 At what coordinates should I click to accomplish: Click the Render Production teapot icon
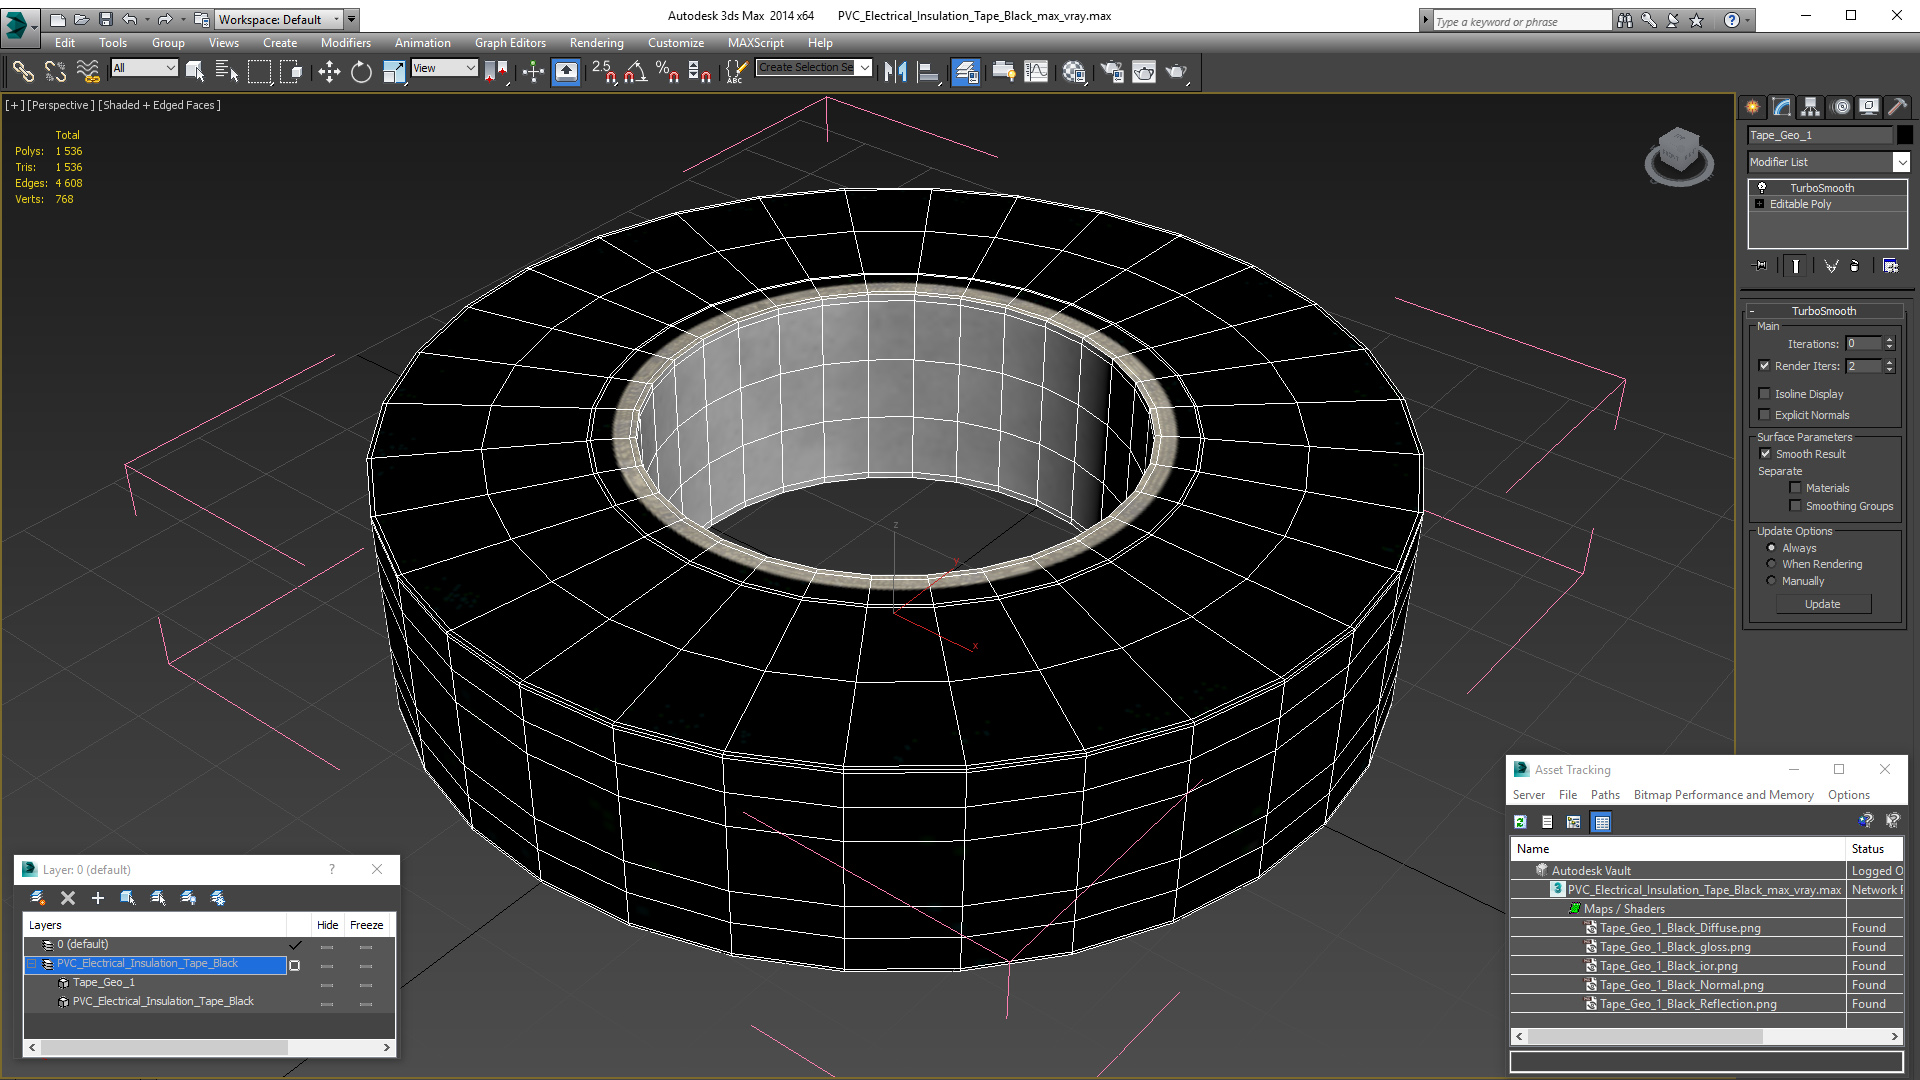1176,72
